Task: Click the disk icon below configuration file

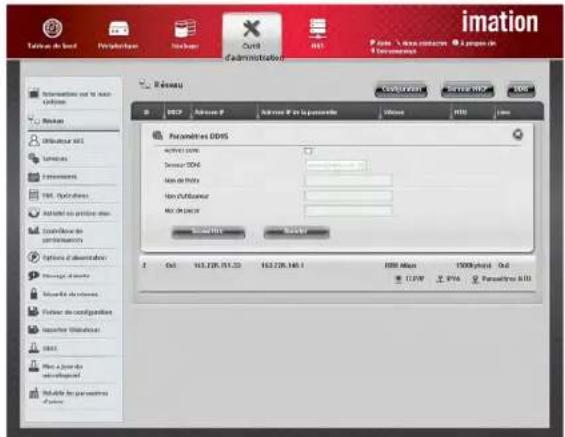Action: tap(34, 329)
